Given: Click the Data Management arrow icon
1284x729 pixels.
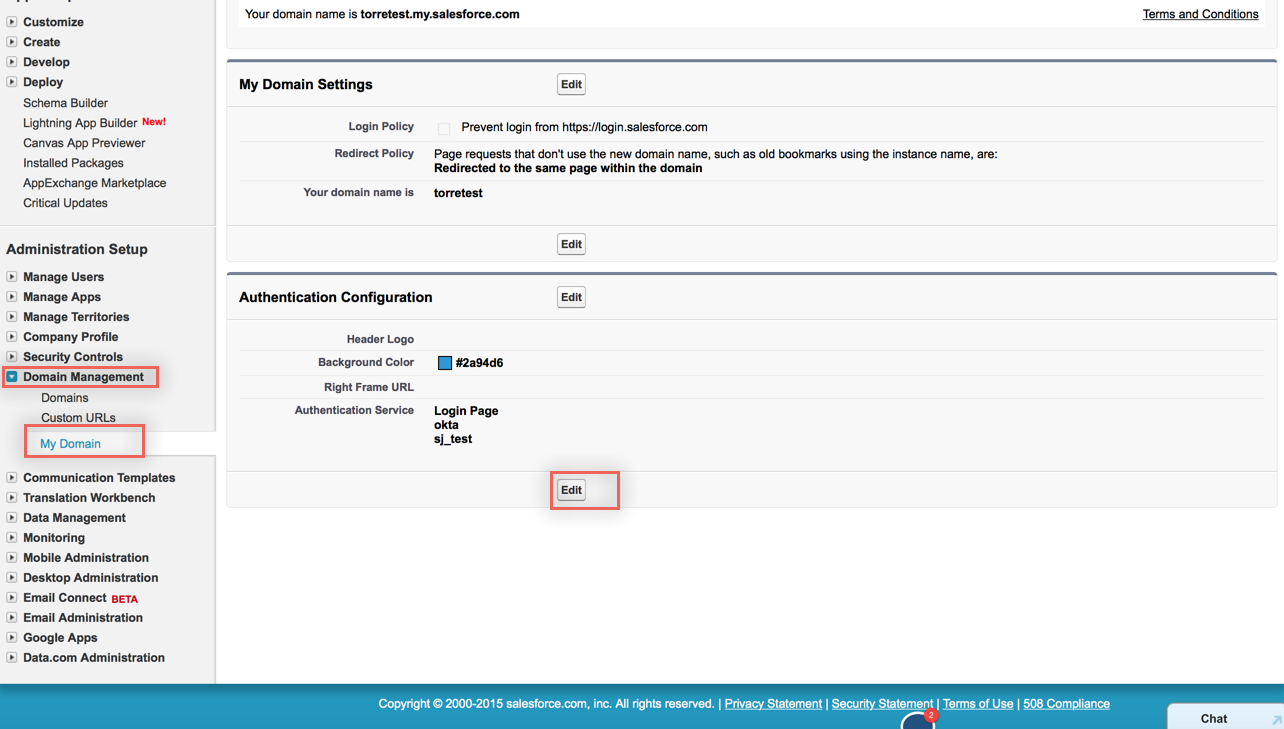Looking at the screenshot, I should [12, 518].
